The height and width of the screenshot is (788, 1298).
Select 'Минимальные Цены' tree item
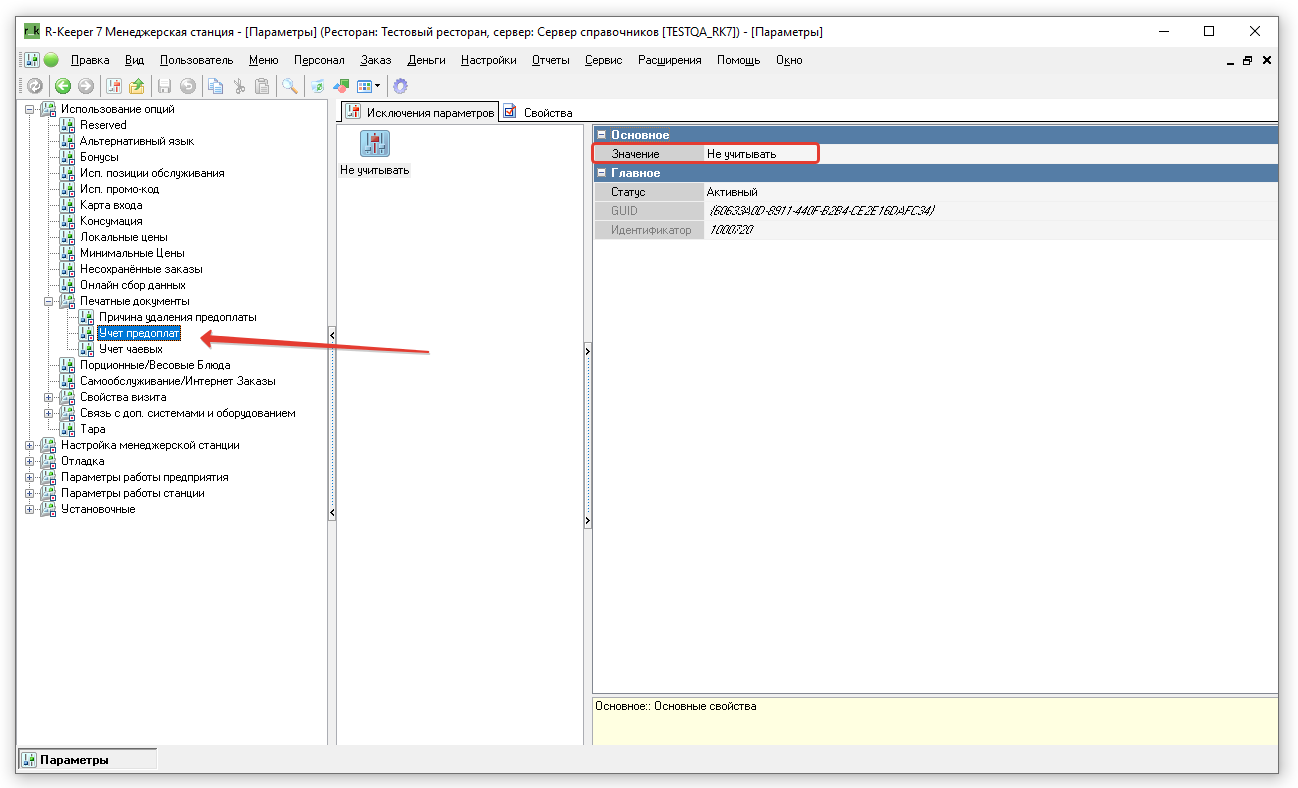[132, 253]
